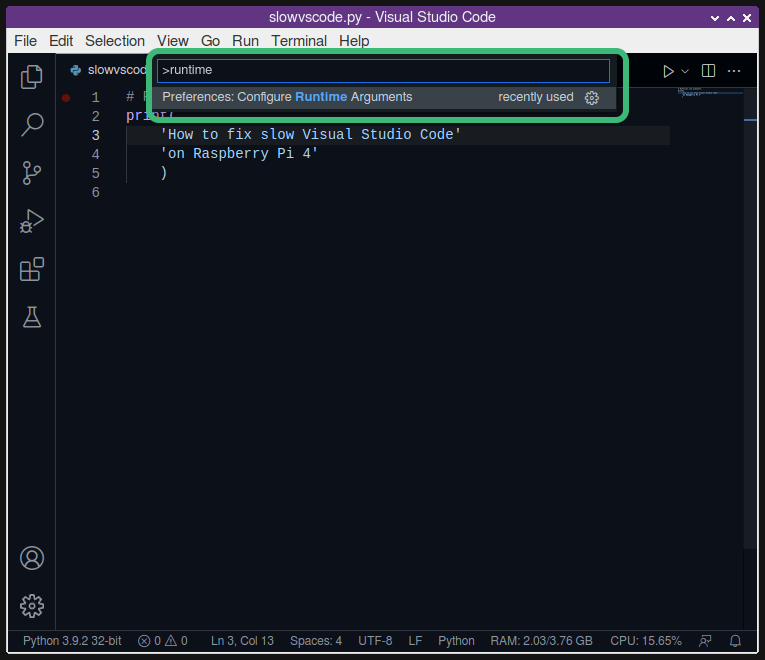The height and width of the screenshot is (660, 765).
Task: Open the Run menu
Action: (245, 41)
